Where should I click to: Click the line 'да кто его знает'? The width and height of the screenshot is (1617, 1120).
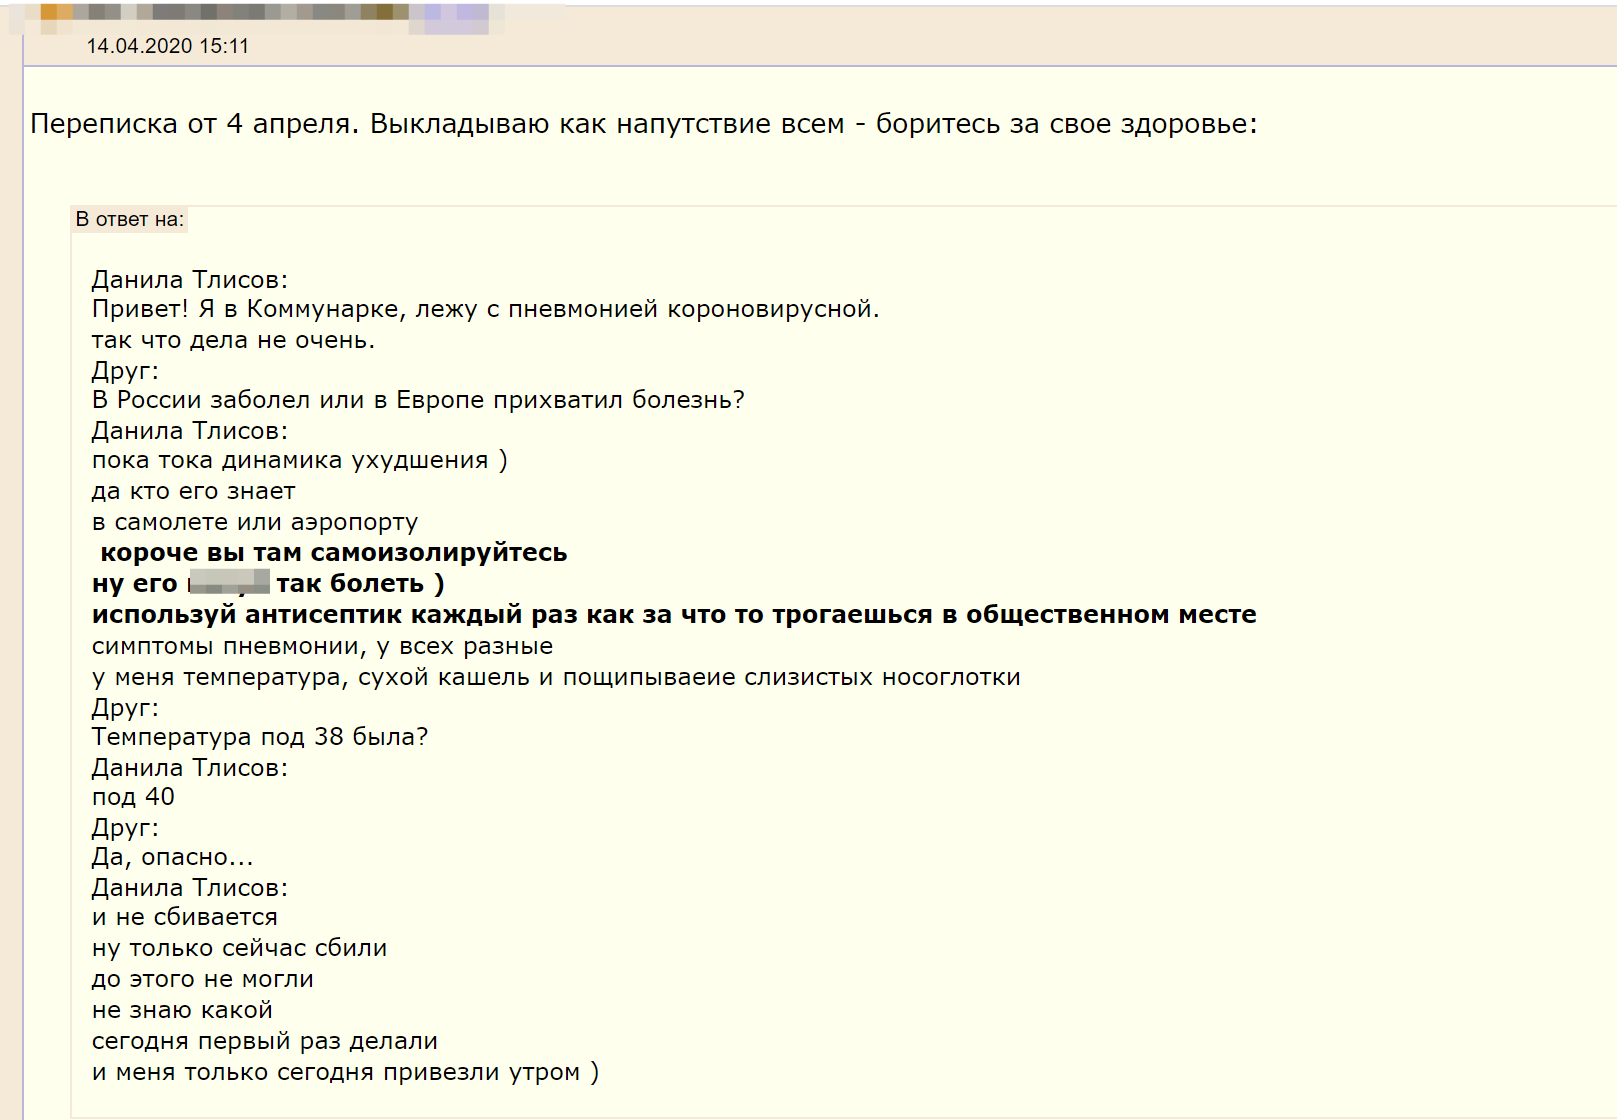[193, 491]
